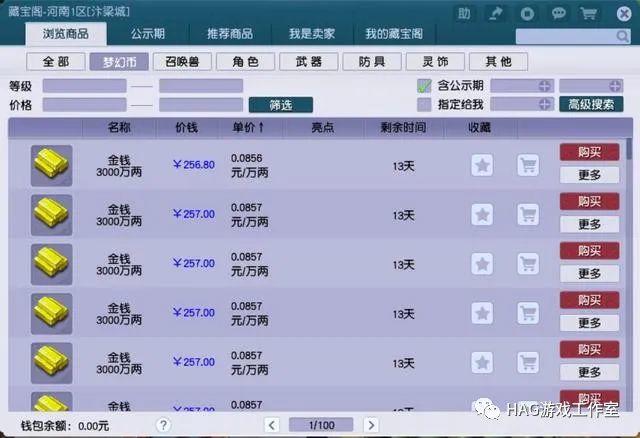Check the 指定给我 checkbox
The image size is (640, 438).
coord(424,104)
